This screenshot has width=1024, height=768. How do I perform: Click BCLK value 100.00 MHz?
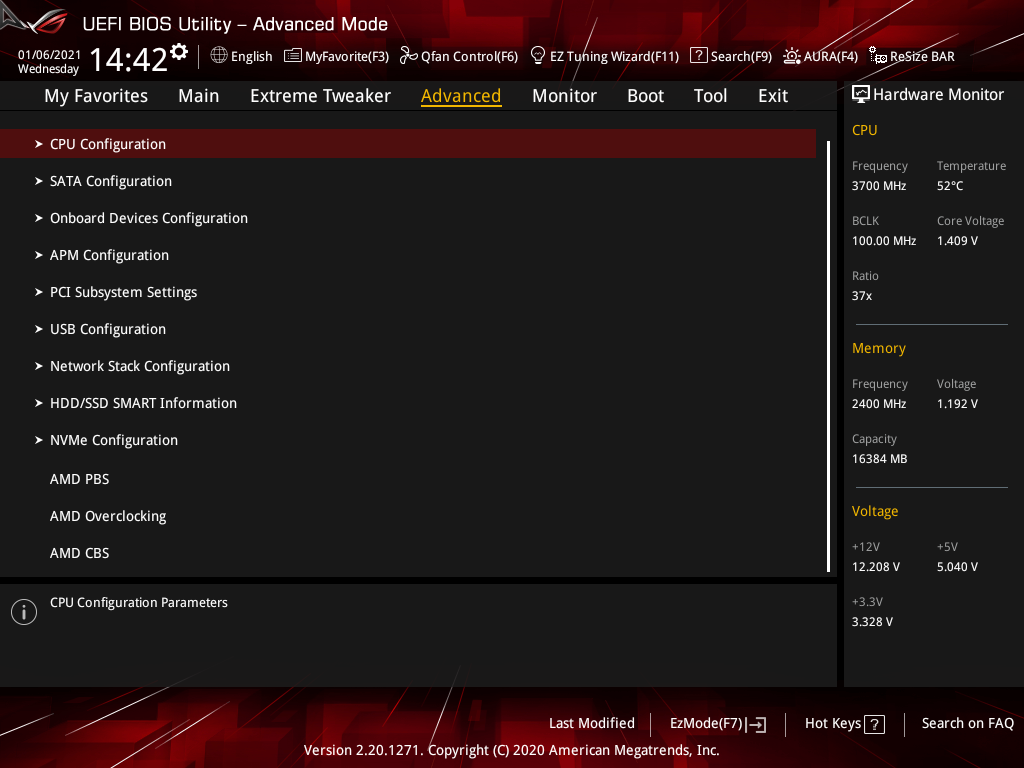[884, 241]
